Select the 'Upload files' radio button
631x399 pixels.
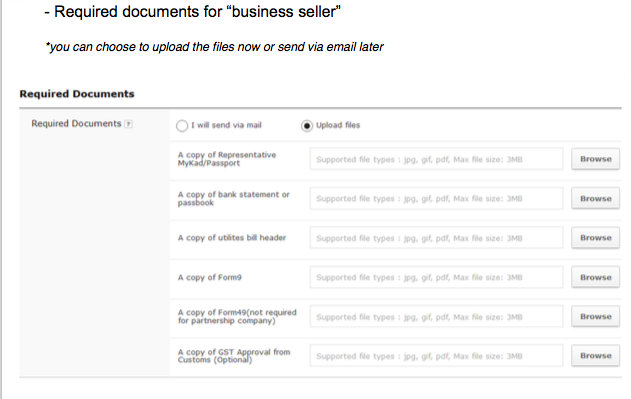pos(307,126)
